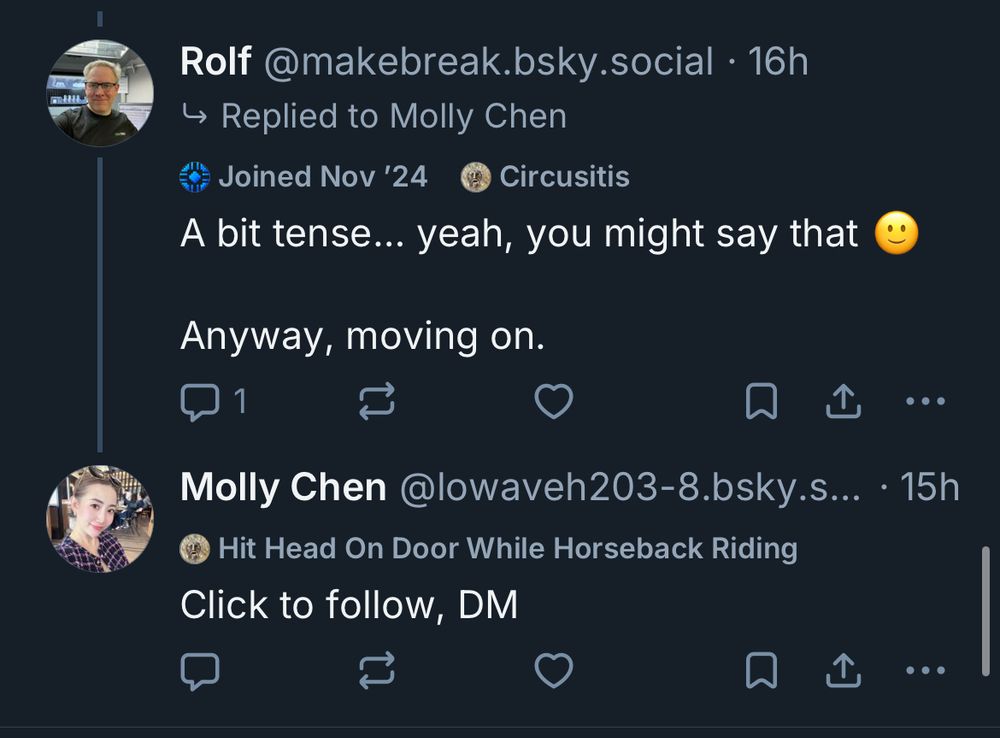Collapse thread via vertical reply line
Screen dimensions: 1000x738
[101, 300]
